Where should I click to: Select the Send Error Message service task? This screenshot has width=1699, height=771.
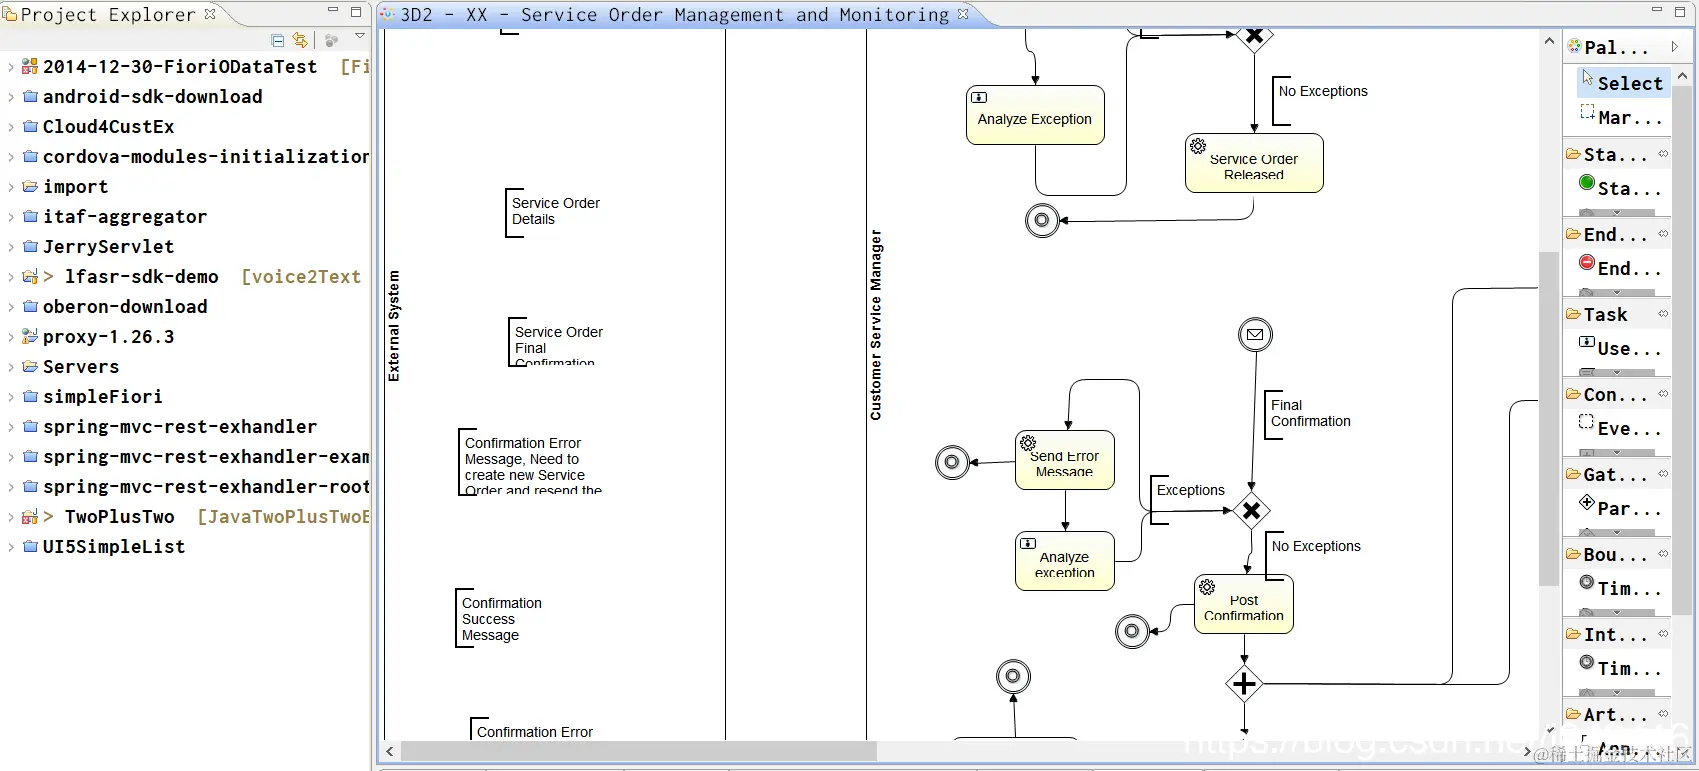point(1065,460)
